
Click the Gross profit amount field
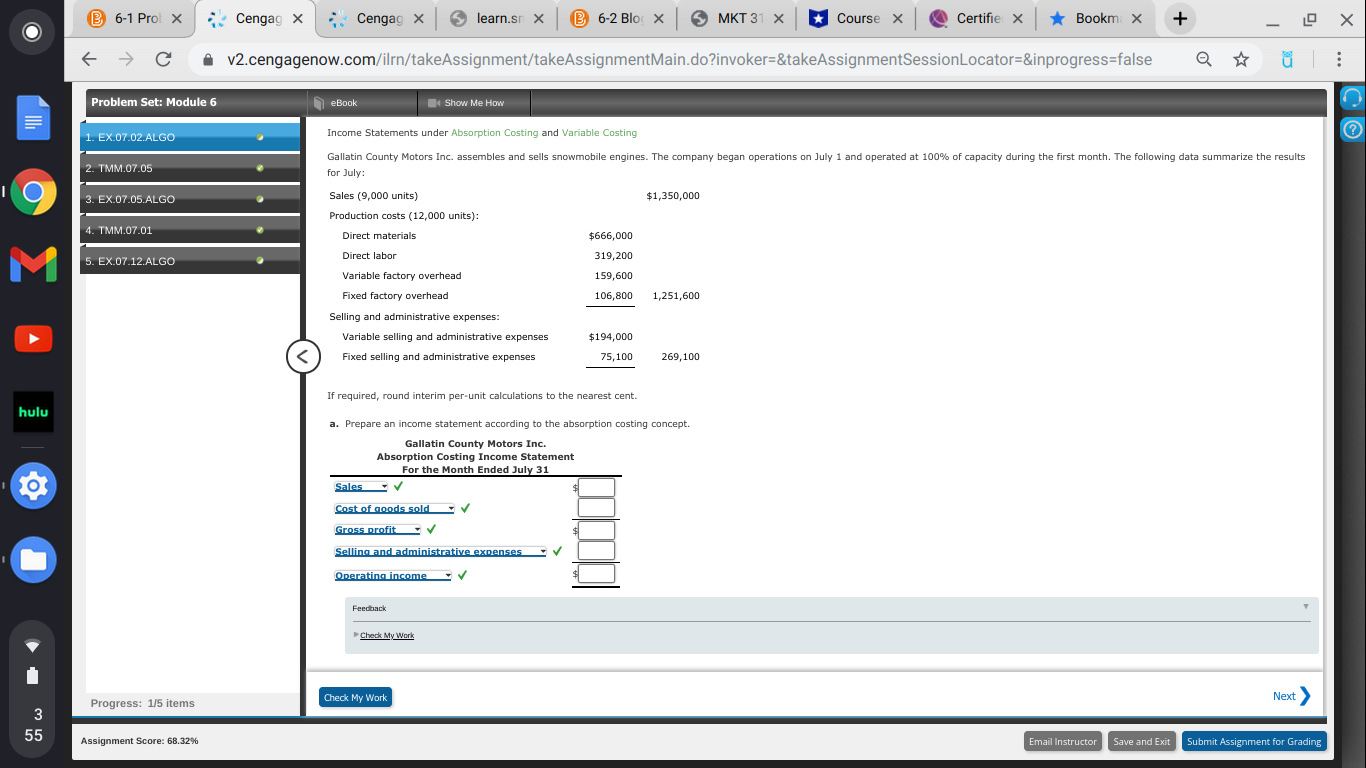[596, 531]
